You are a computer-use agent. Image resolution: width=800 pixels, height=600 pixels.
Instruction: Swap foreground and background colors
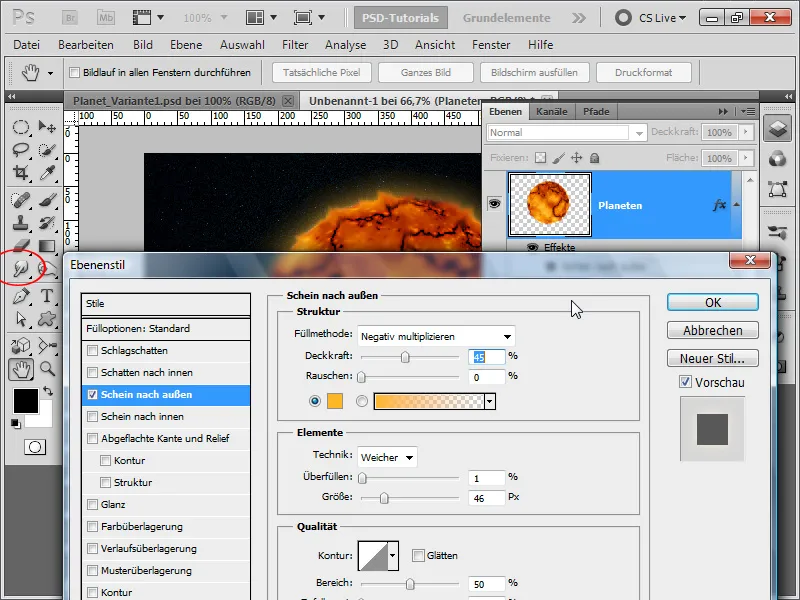pos(48,391)
